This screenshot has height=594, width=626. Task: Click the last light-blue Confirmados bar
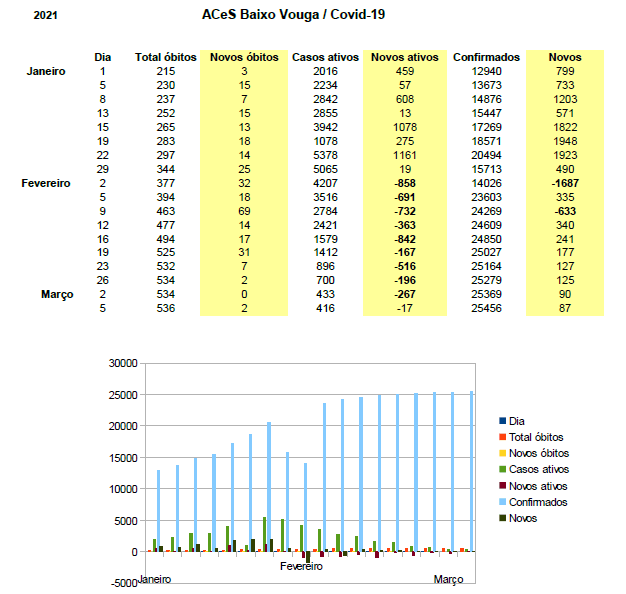(x=471, y=471)
